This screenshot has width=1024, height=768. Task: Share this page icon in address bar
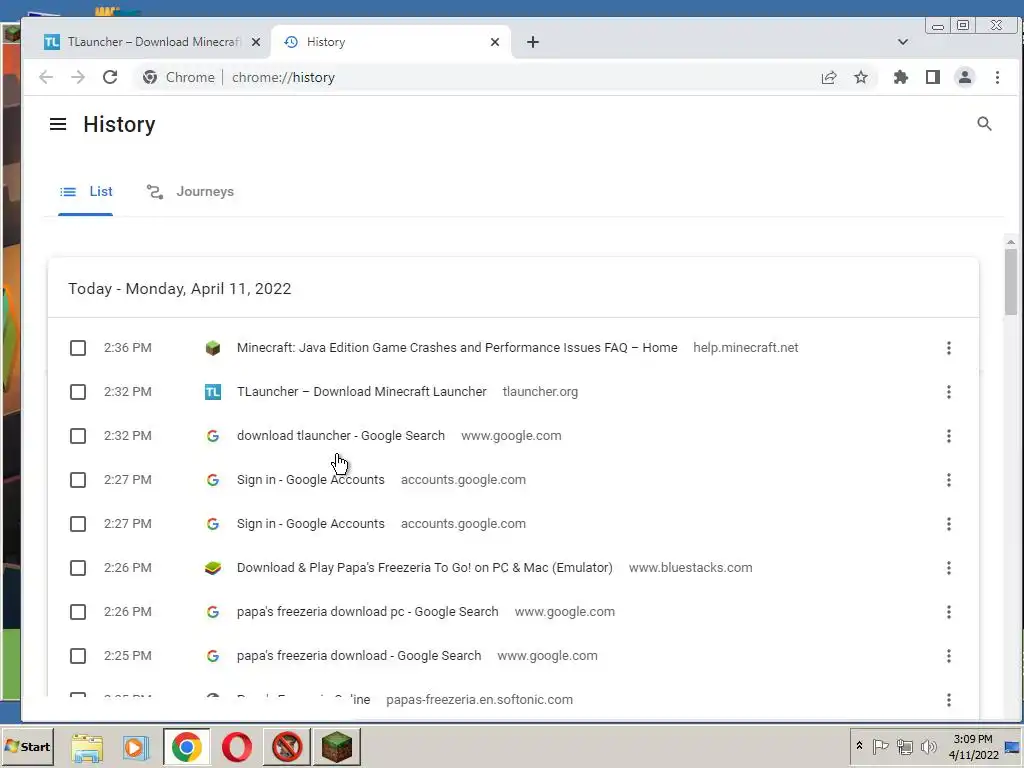(x=829, y=77)
